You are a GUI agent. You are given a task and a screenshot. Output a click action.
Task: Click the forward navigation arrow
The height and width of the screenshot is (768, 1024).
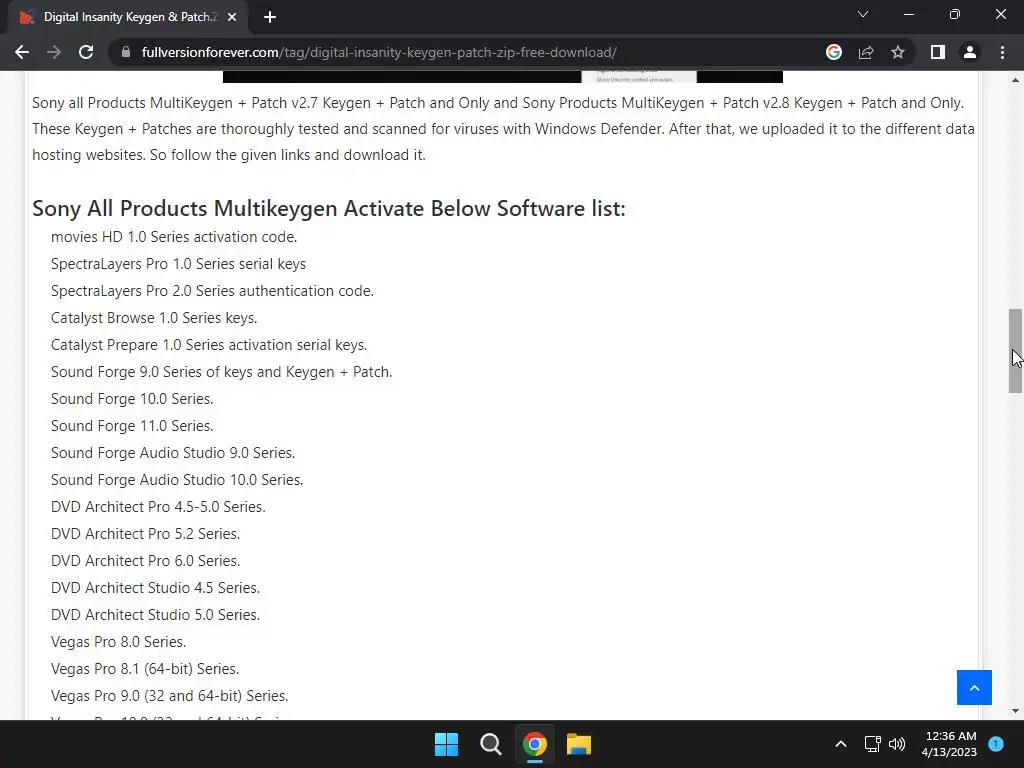click(54, 52)
